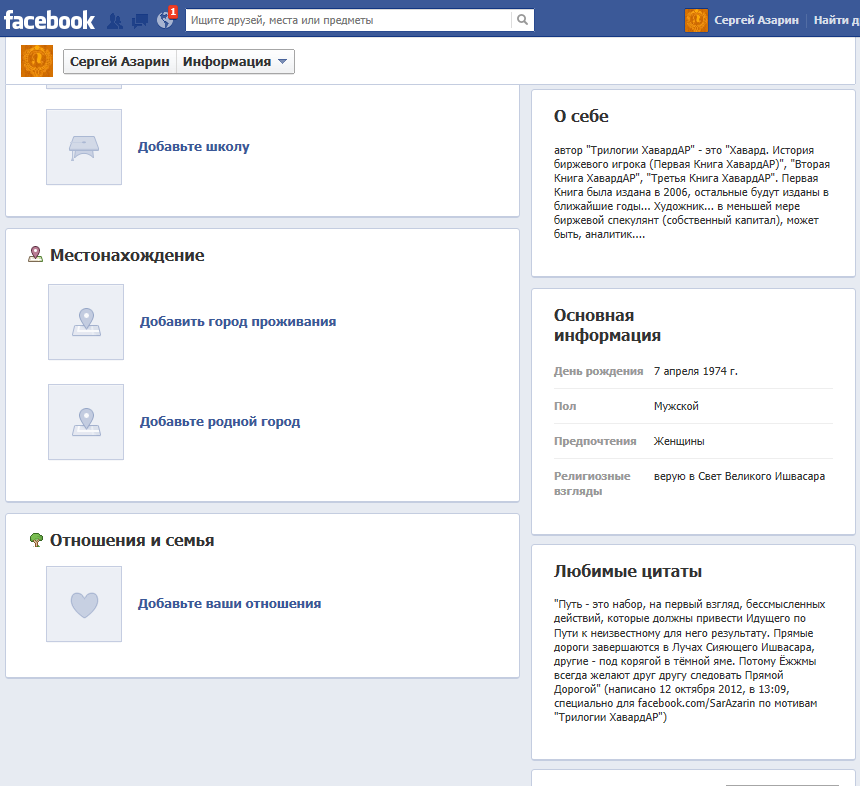The height and width of the screenshot is (786, 860).
Task: Click the О себе heading
Action: (x=581, y=116)
